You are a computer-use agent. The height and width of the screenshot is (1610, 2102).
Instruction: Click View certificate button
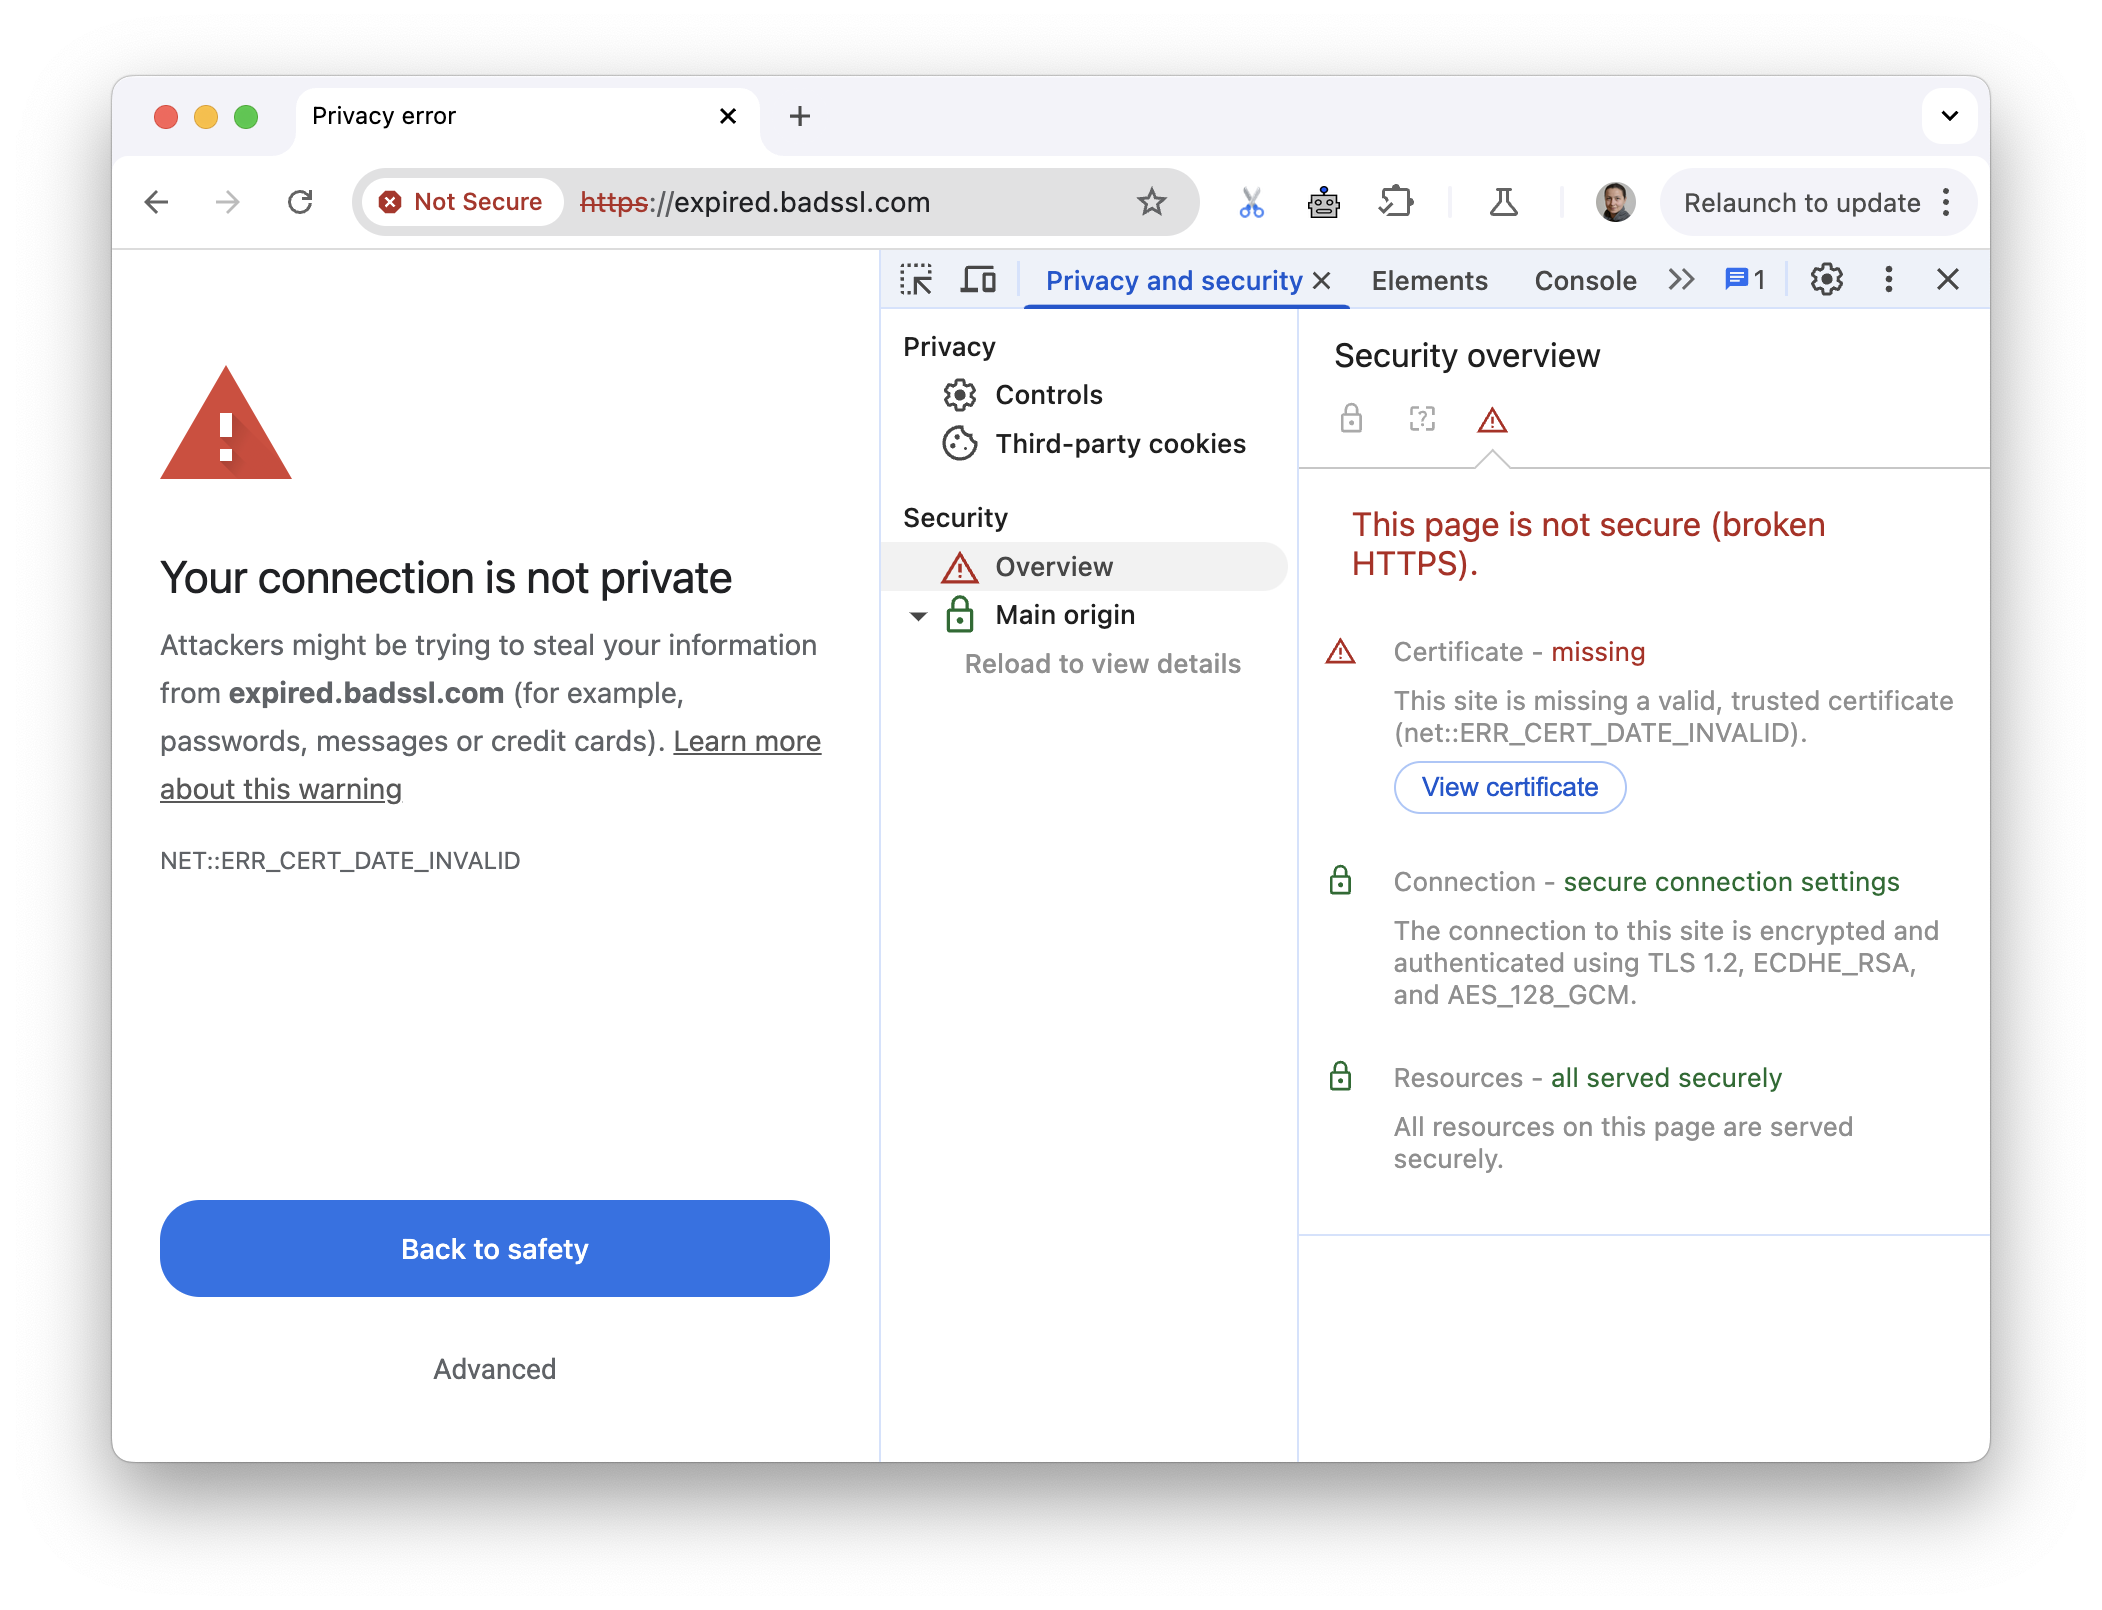pyautogui.click(x=1510, y=786)
